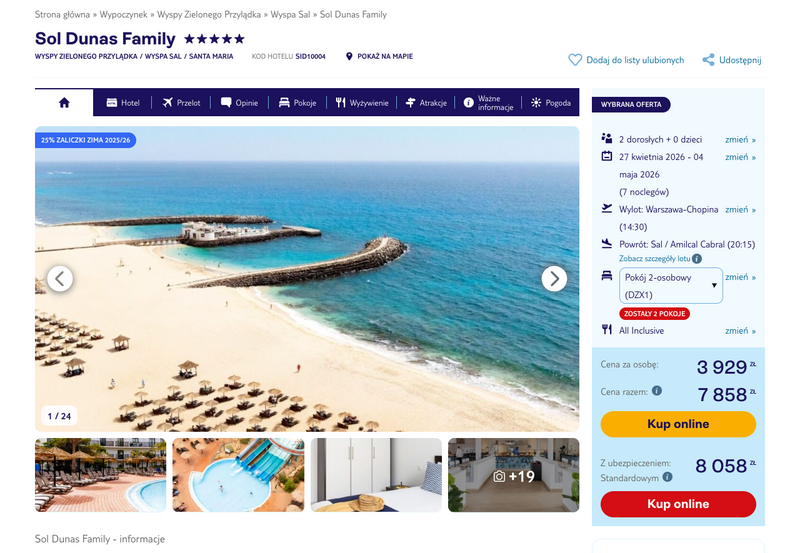The image size is (800, 553).
Task: Click info icon beside Cena razem
Action: point(657,391)
